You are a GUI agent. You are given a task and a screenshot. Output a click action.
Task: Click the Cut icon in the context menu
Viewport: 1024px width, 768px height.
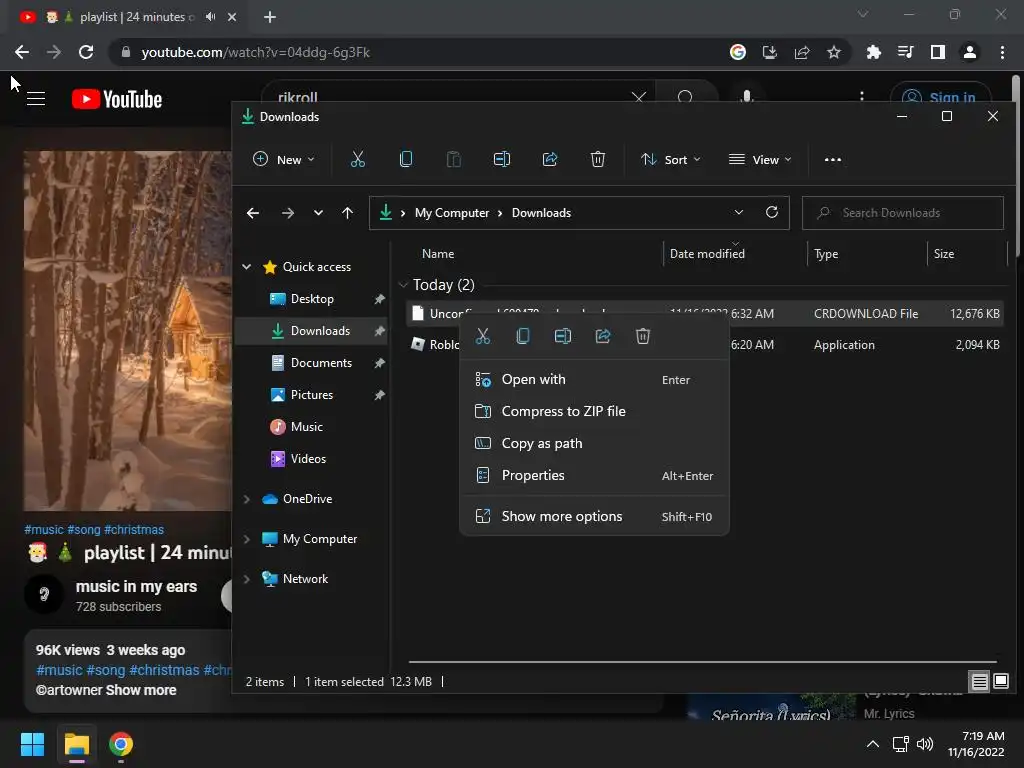point(483,336)
